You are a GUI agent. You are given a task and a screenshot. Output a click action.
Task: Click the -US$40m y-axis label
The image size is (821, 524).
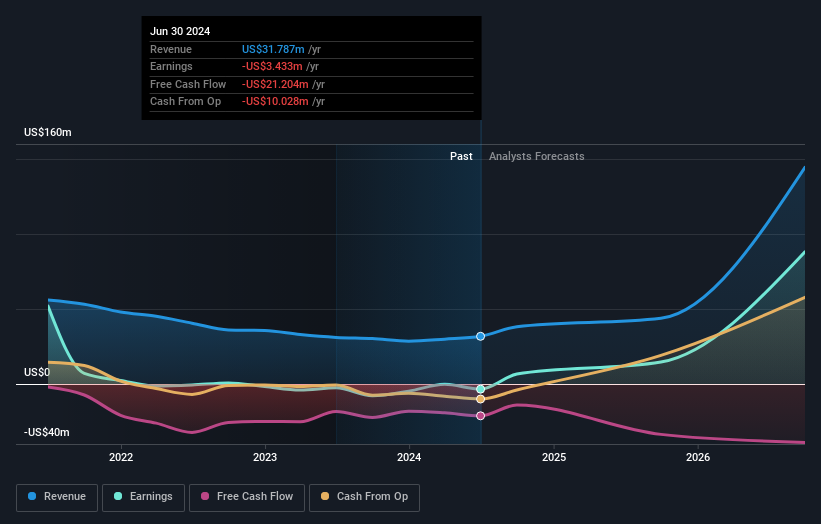47,432
